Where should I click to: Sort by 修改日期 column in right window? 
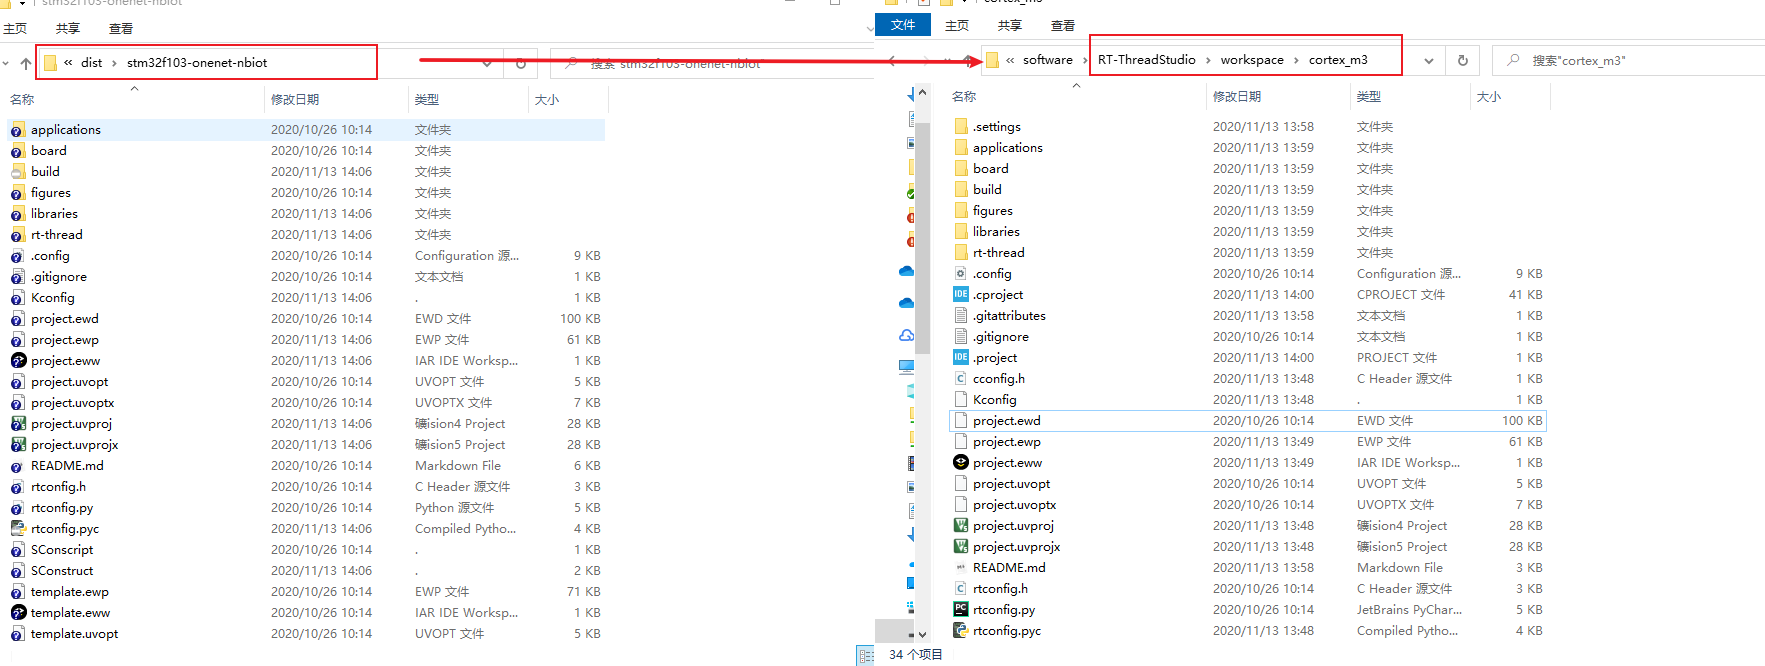coord(1237,96)
